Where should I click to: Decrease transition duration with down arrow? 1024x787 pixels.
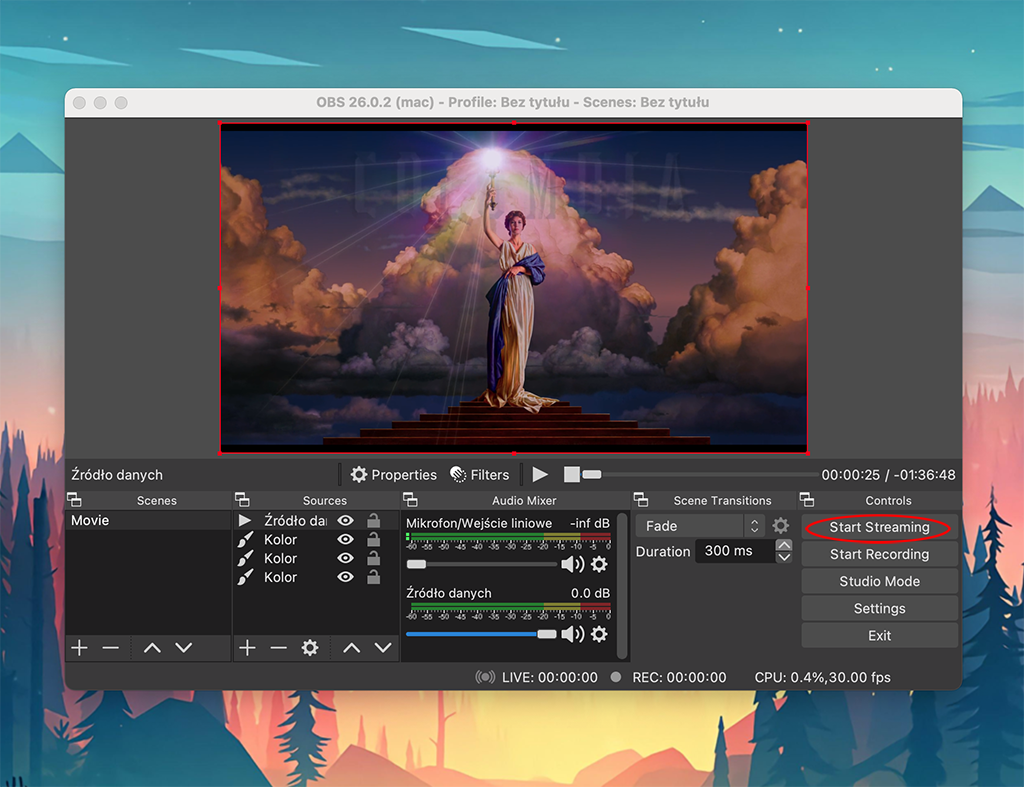coord(784,557)
